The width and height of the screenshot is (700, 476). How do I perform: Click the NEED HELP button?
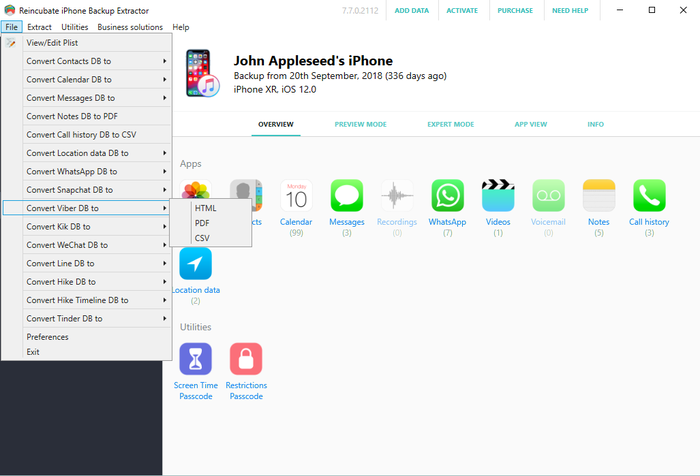tap(570, 10)
